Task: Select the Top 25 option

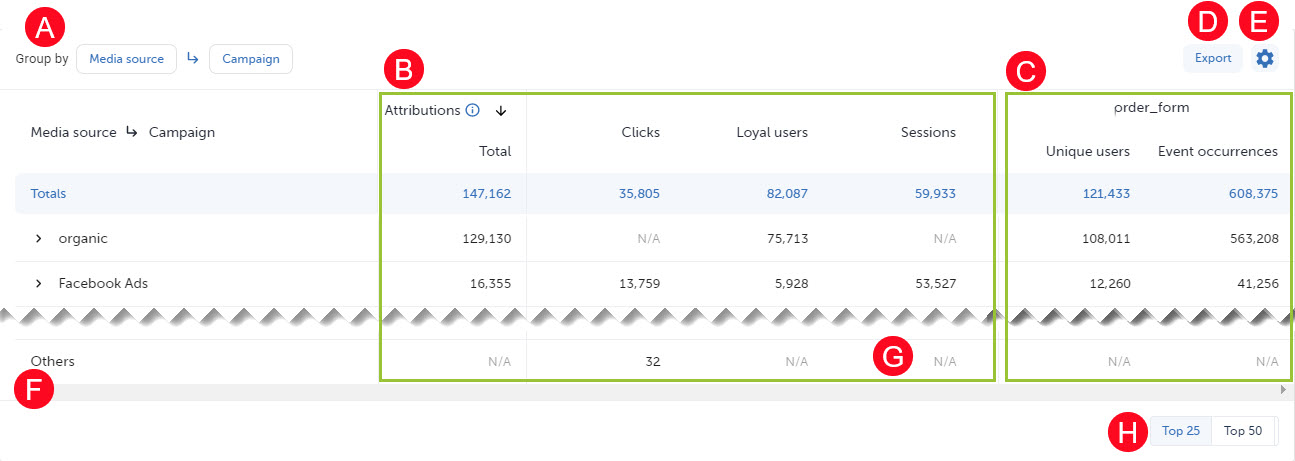Action: tap(1180, 431)
